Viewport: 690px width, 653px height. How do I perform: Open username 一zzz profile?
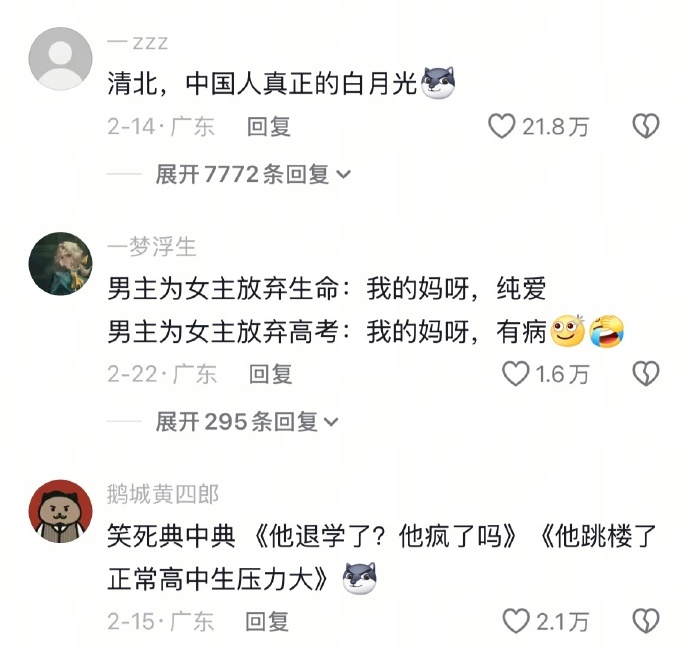pos(138,43)
